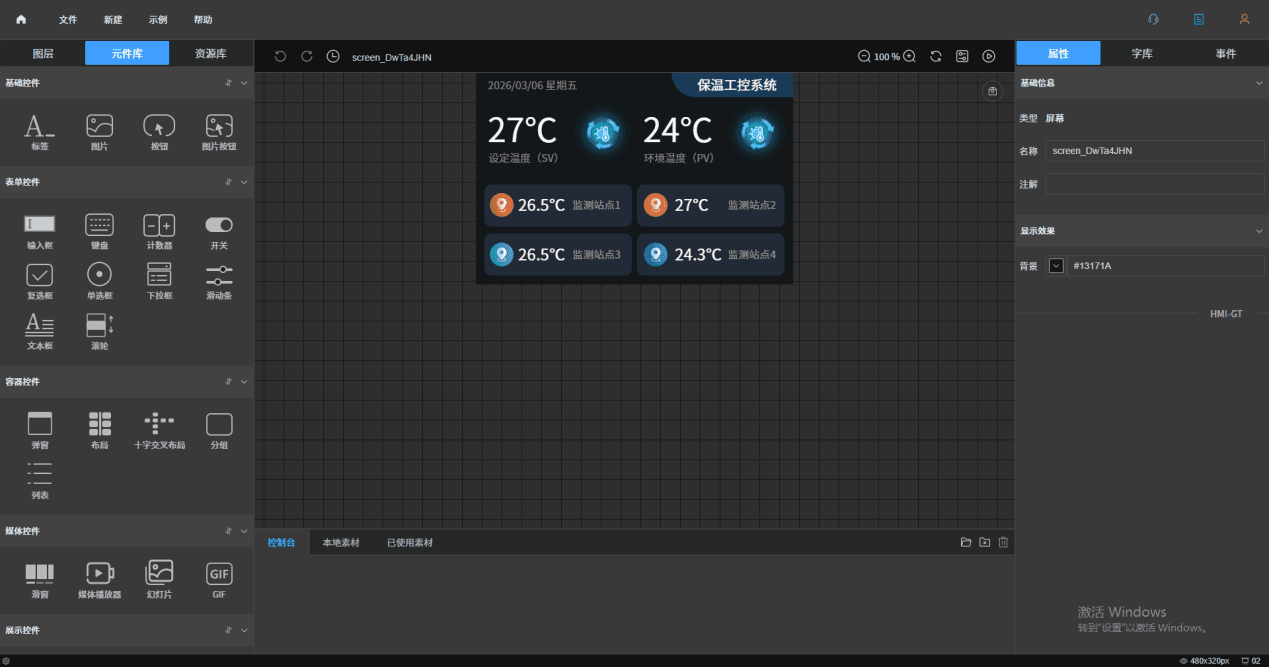Click the round package icon on the canvas
The height and width of the screenshot is (667, 1269).
pyautogui.click(x=992, y=91)
